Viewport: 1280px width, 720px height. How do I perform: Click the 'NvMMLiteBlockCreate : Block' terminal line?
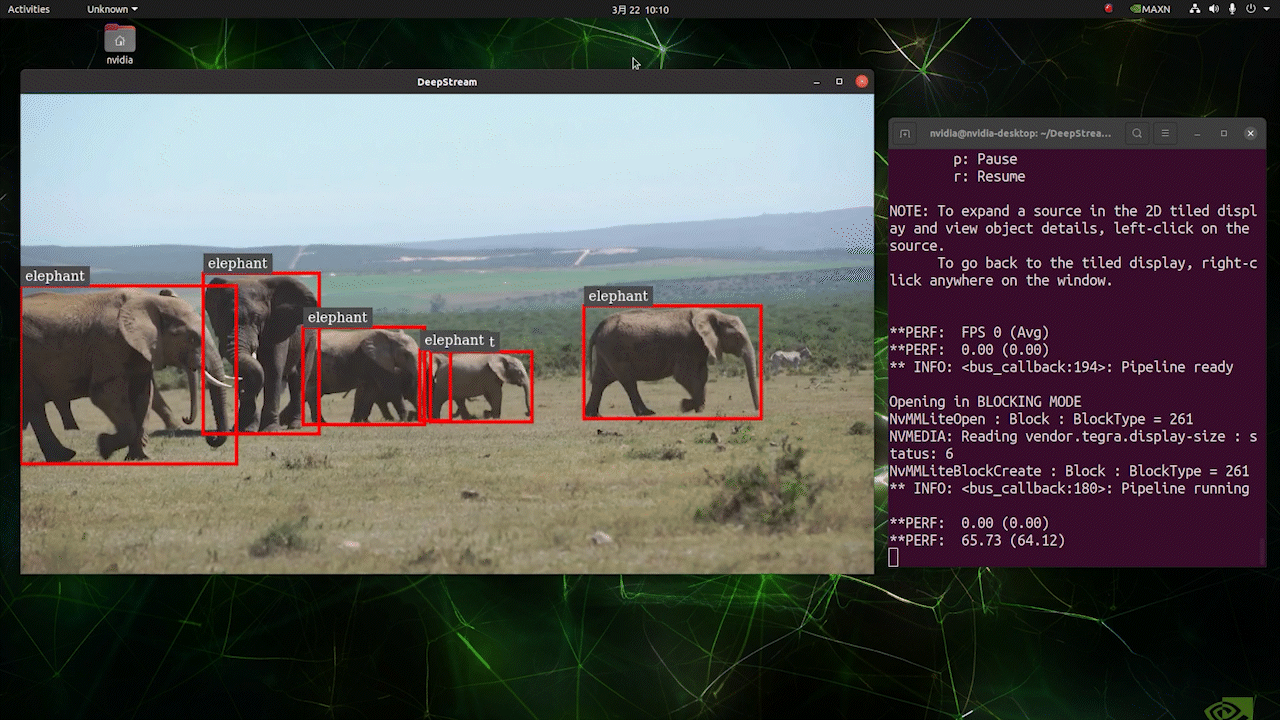(1069, 471)
